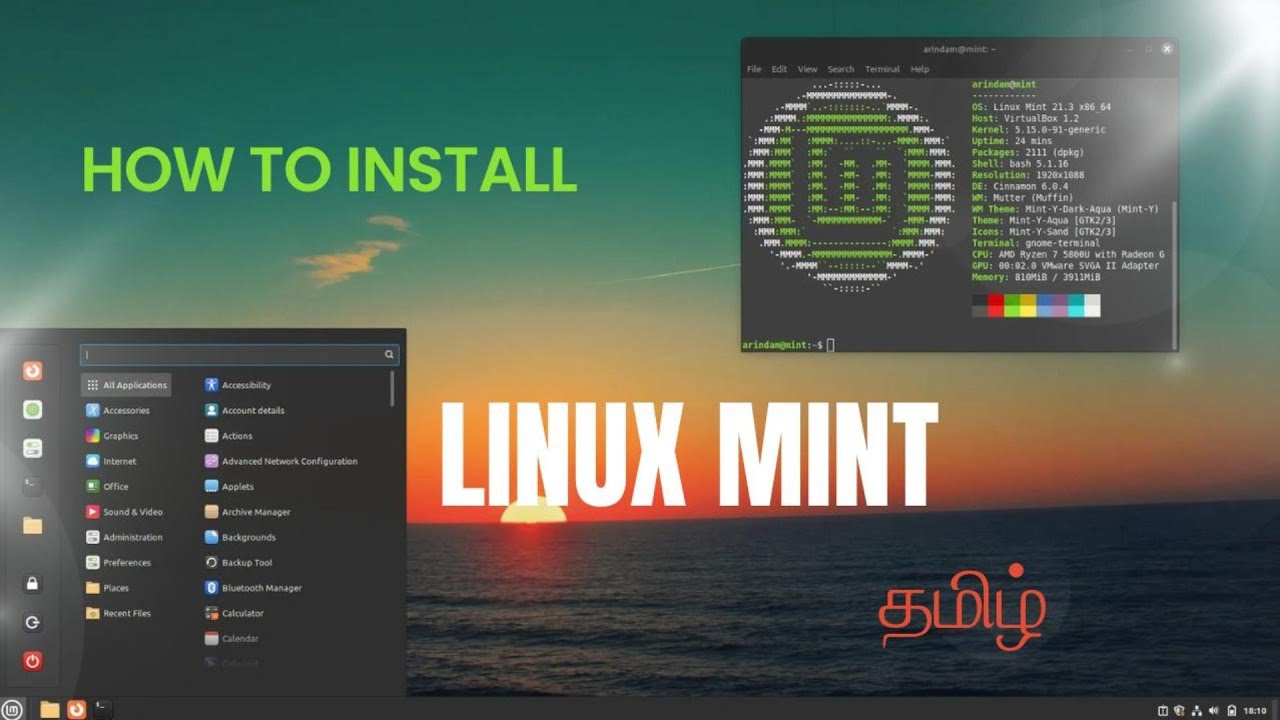
Task: Open Calculator from the app list
Action: 234,613
